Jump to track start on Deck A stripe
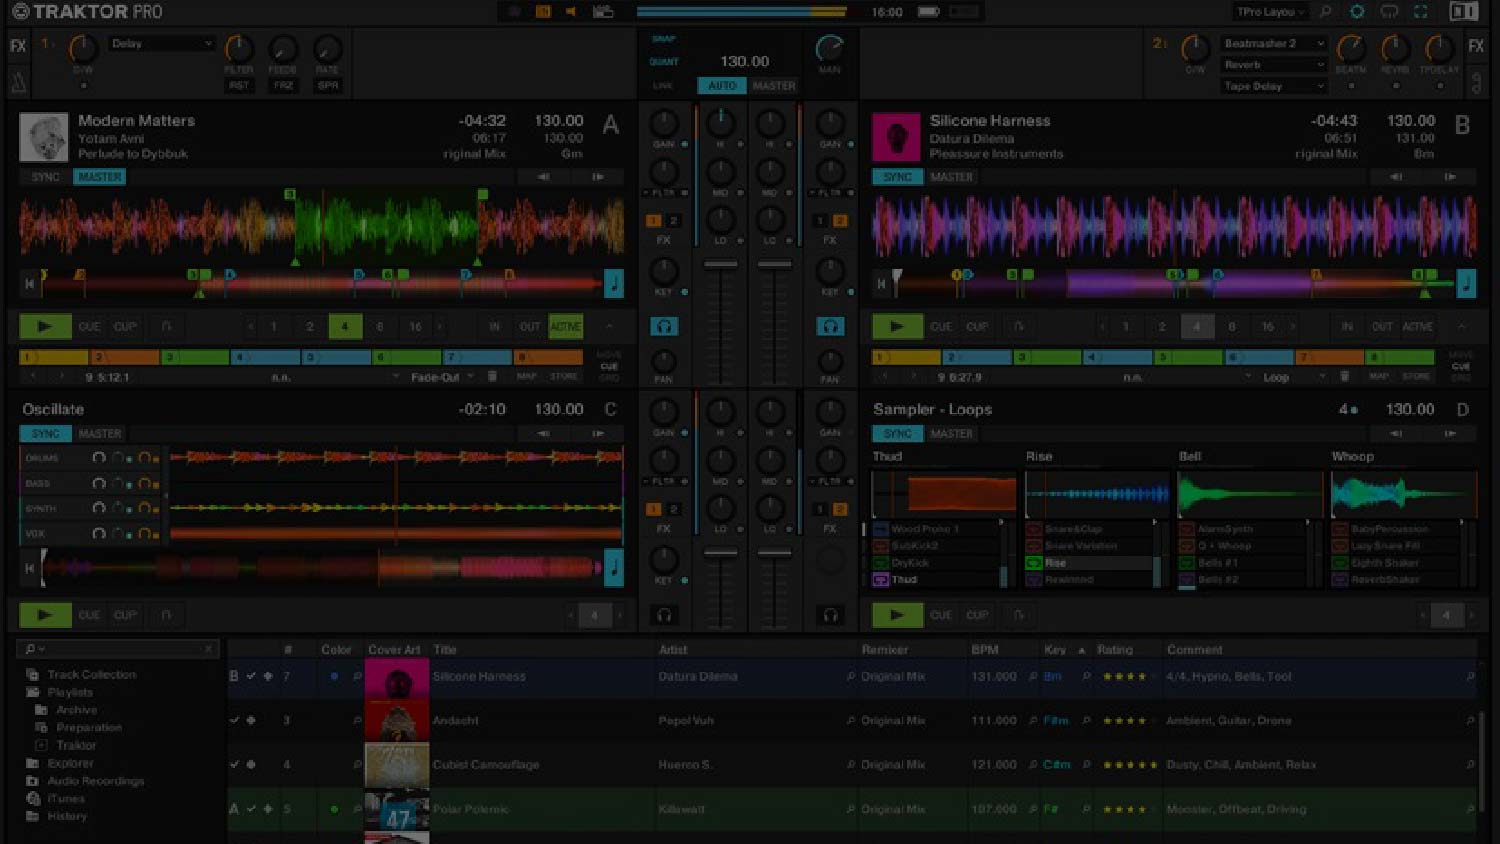This screenshot has width=1500, height=844. click(29, 284)
